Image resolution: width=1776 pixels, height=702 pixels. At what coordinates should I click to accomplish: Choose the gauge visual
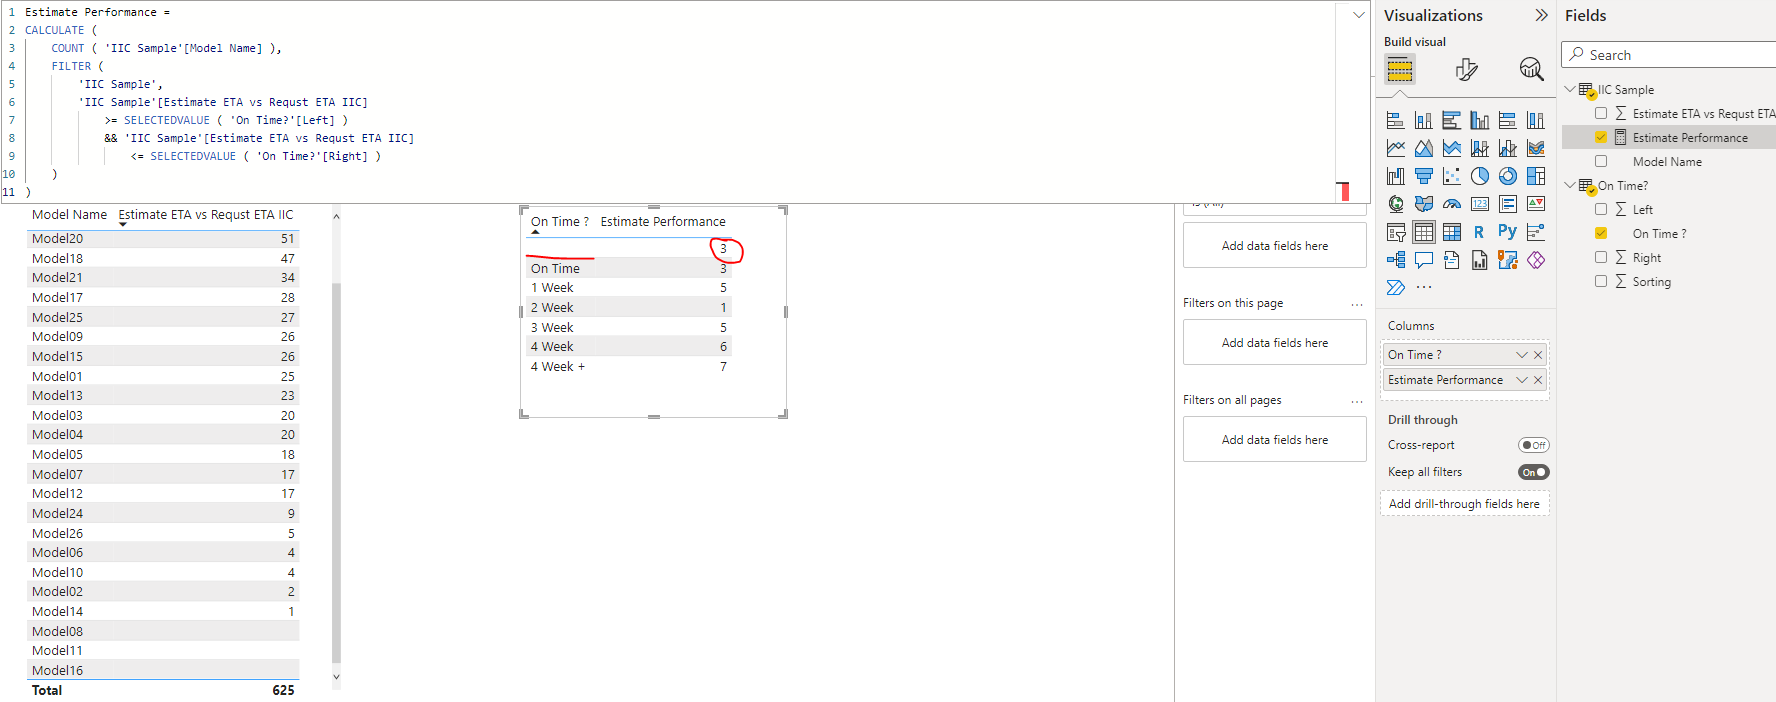click(x=1452, y=204)
